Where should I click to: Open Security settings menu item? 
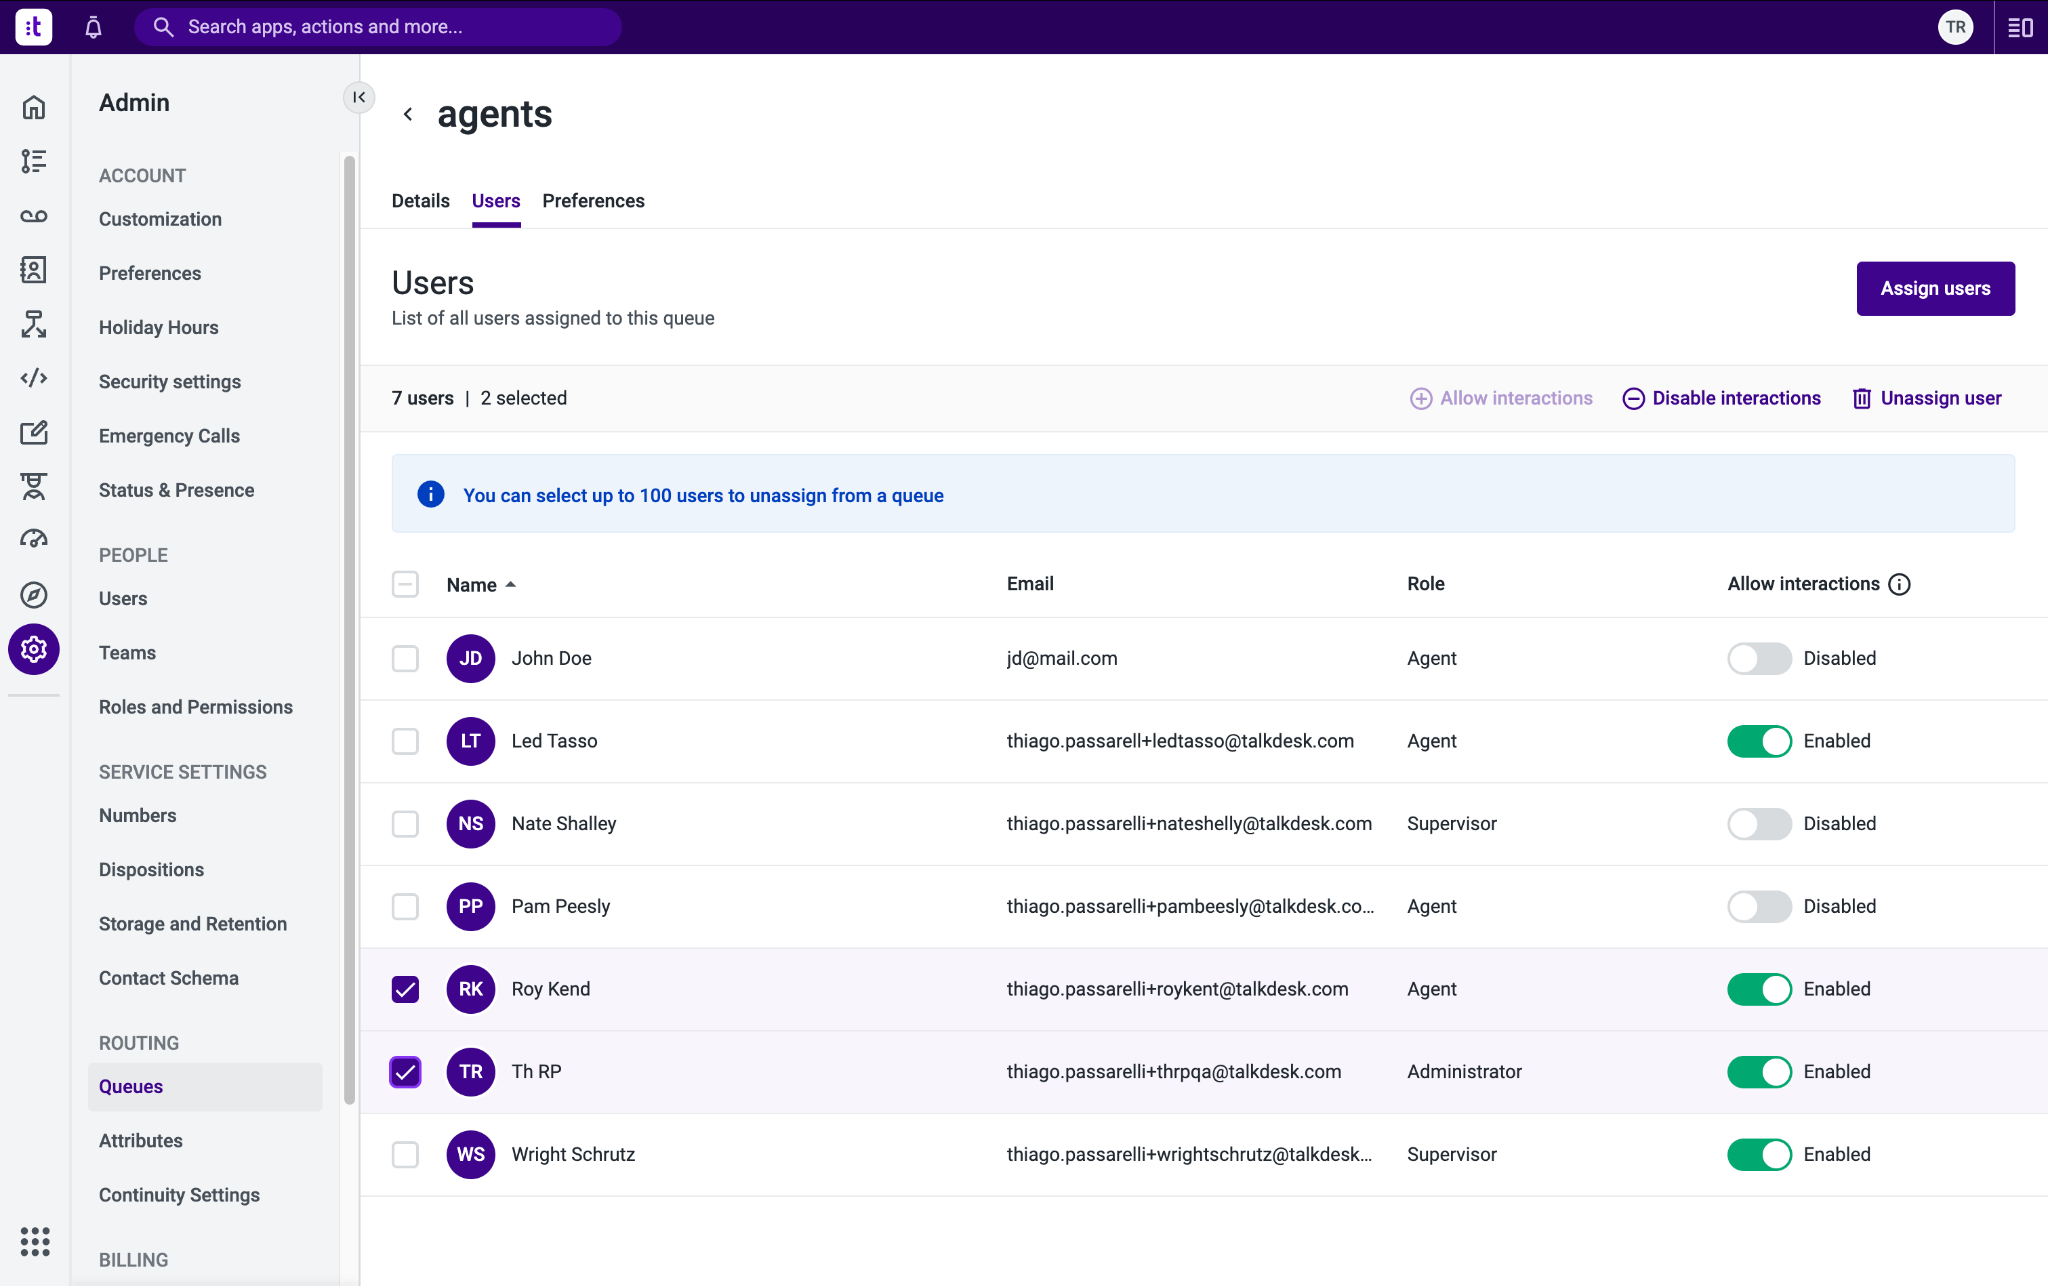pyautogui.click(x=170, y=382)
